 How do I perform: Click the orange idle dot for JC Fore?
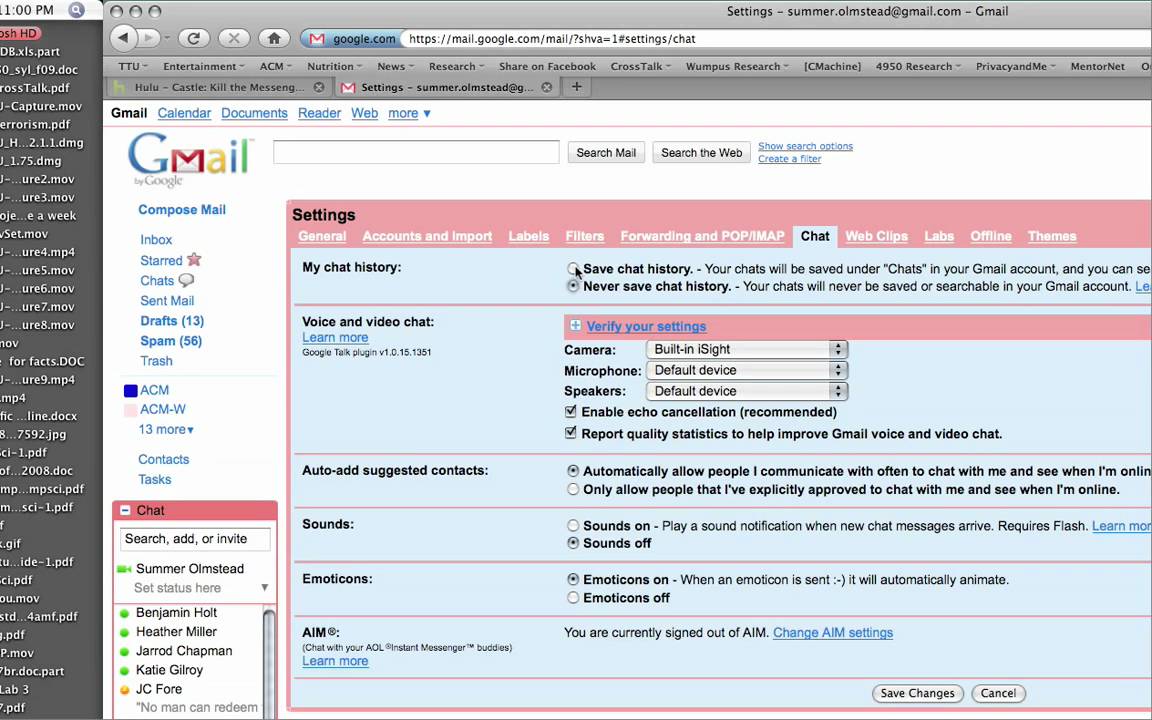124,689
